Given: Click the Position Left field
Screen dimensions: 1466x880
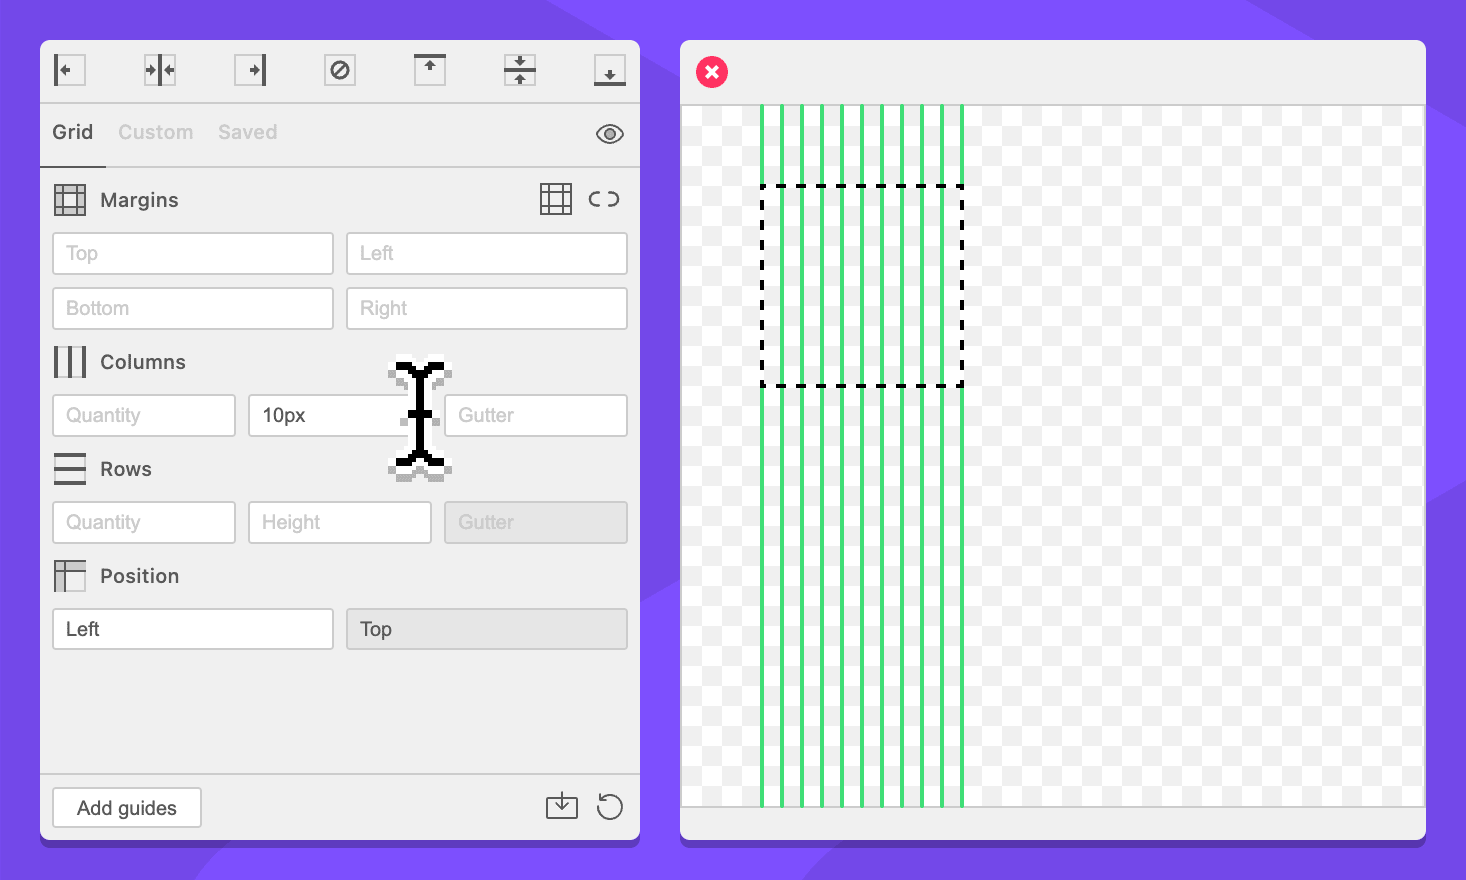Looking at the screenshot, I should pyautogui.click(x=193, y=630).
